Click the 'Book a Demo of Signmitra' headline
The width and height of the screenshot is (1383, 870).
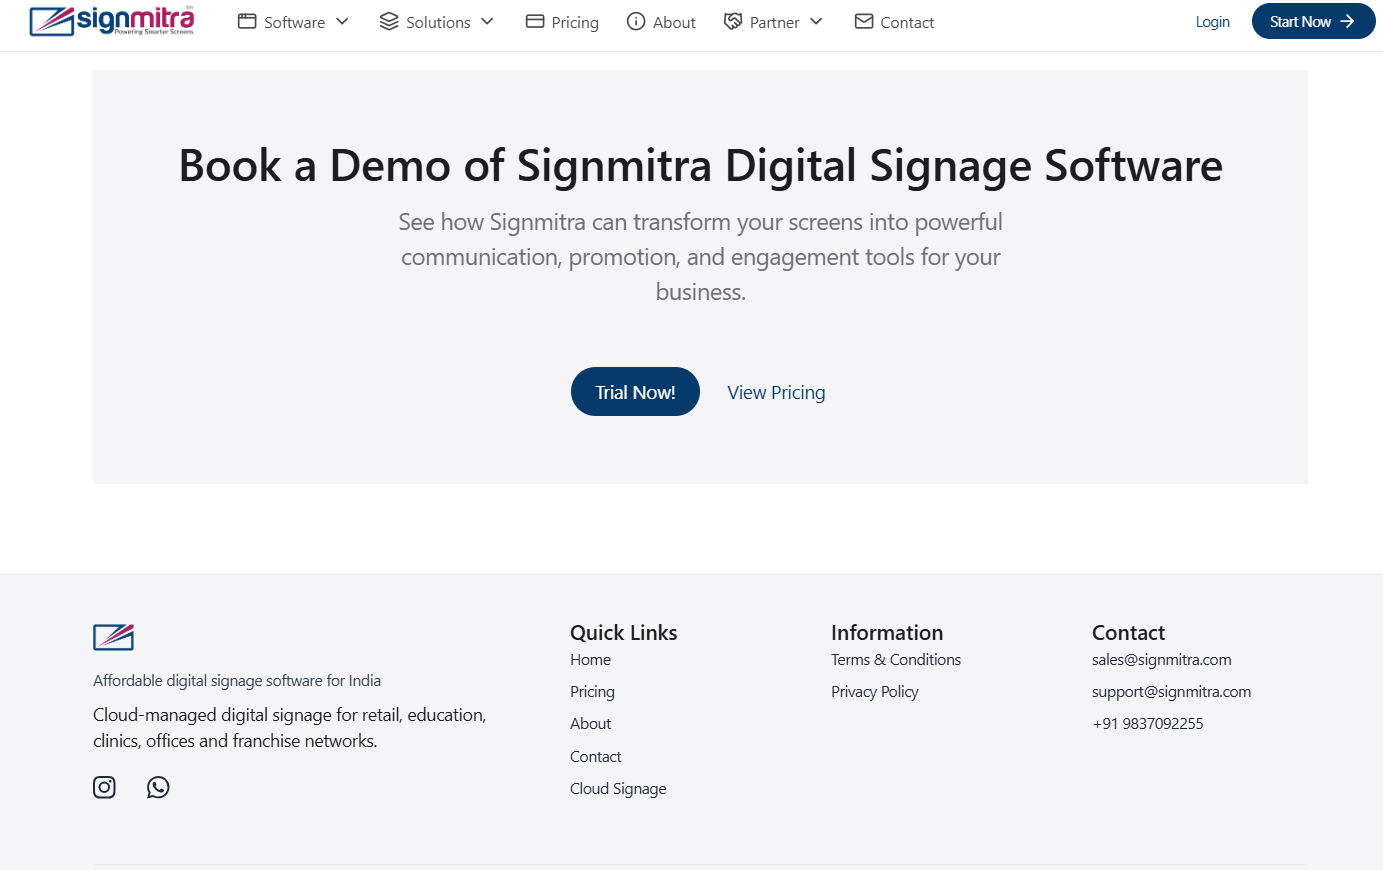click(x=700, y=166)
